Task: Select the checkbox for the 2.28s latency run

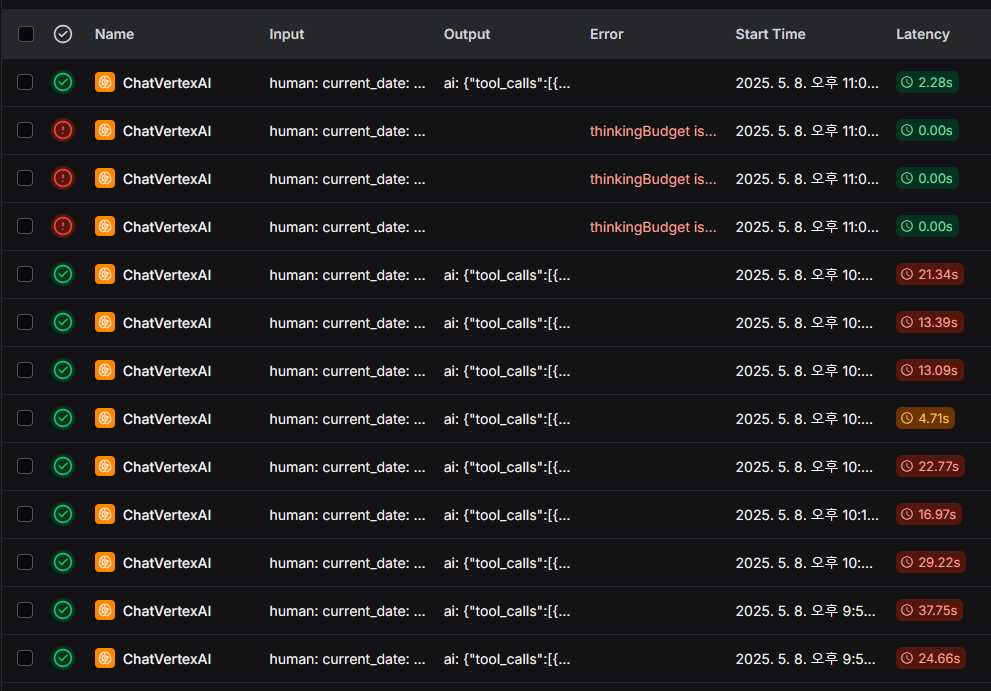Action: coord(25,82)
